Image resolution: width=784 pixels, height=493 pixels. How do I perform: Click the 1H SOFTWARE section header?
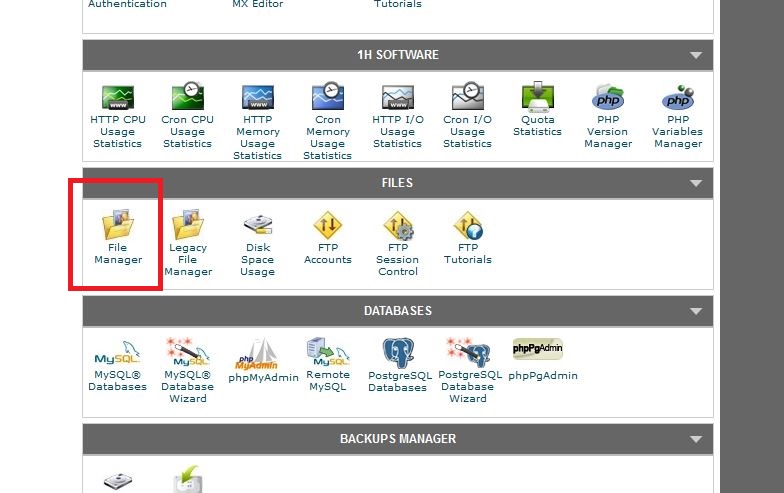pyautogui.click(x=398, y=55)
